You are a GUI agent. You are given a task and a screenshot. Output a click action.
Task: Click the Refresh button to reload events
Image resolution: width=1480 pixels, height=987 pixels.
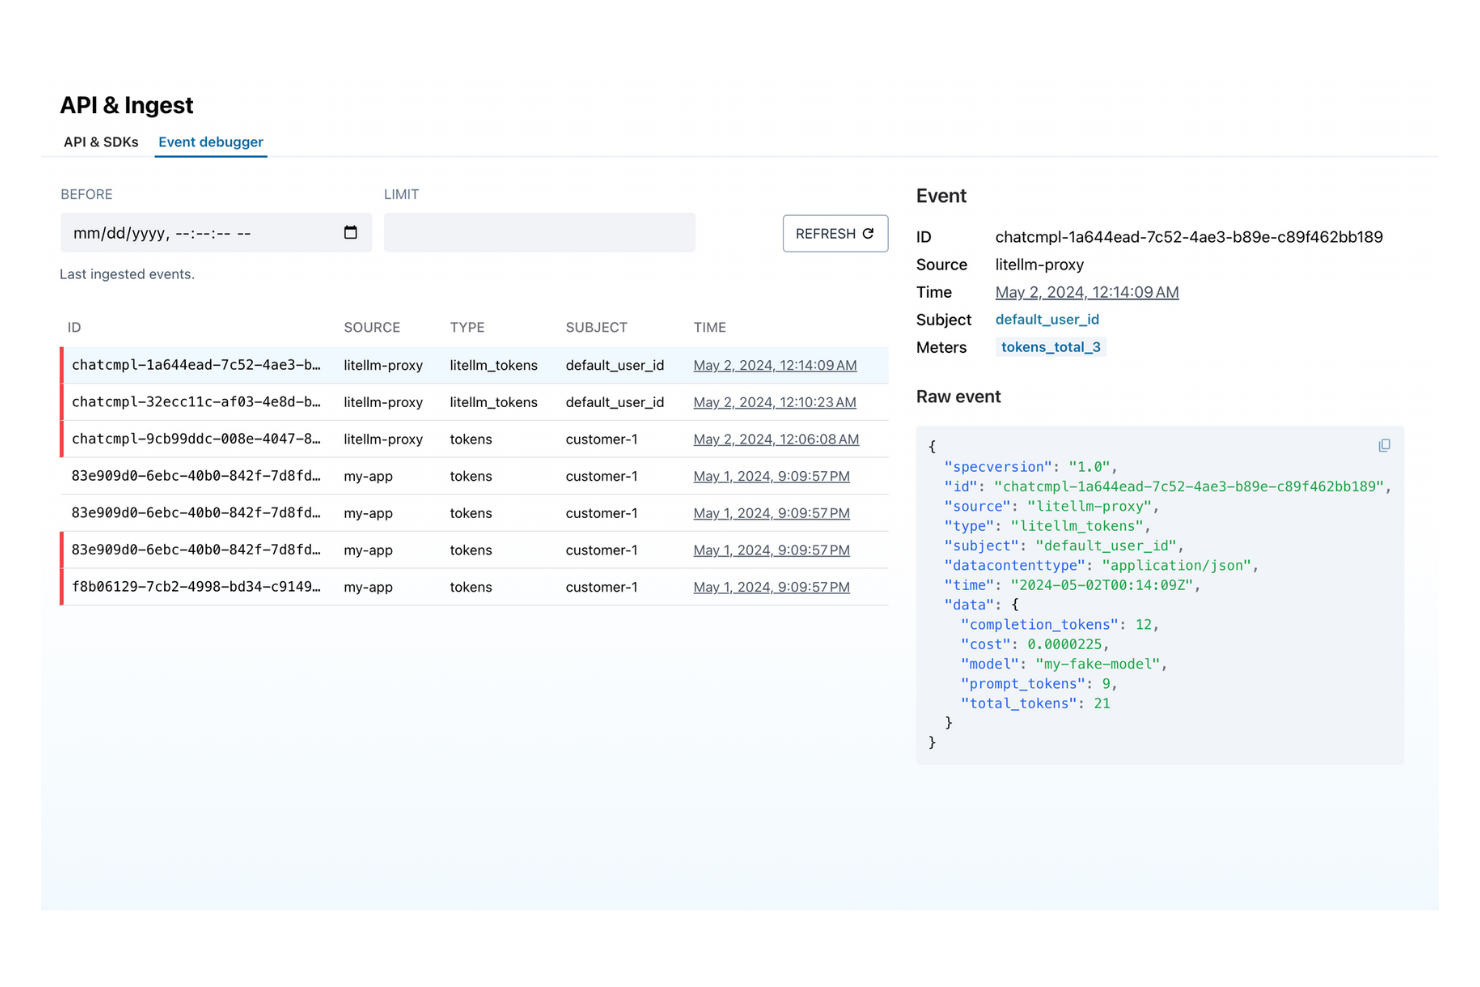(x=835, y=233)
